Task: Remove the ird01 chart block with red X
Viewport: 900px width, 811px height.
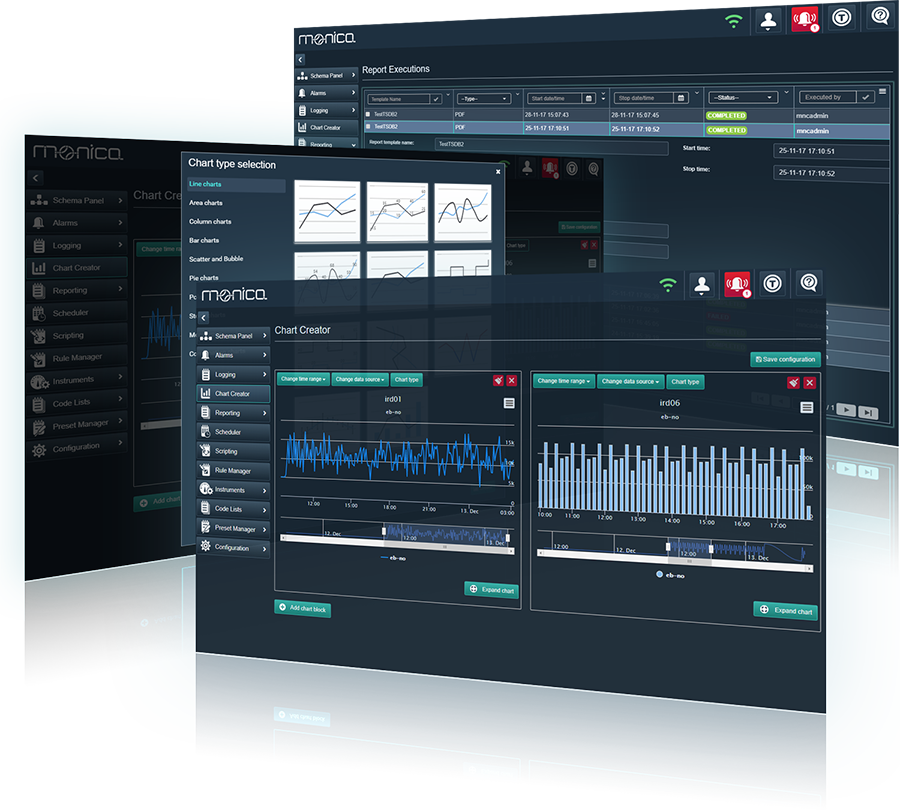Action: point(511,381)
